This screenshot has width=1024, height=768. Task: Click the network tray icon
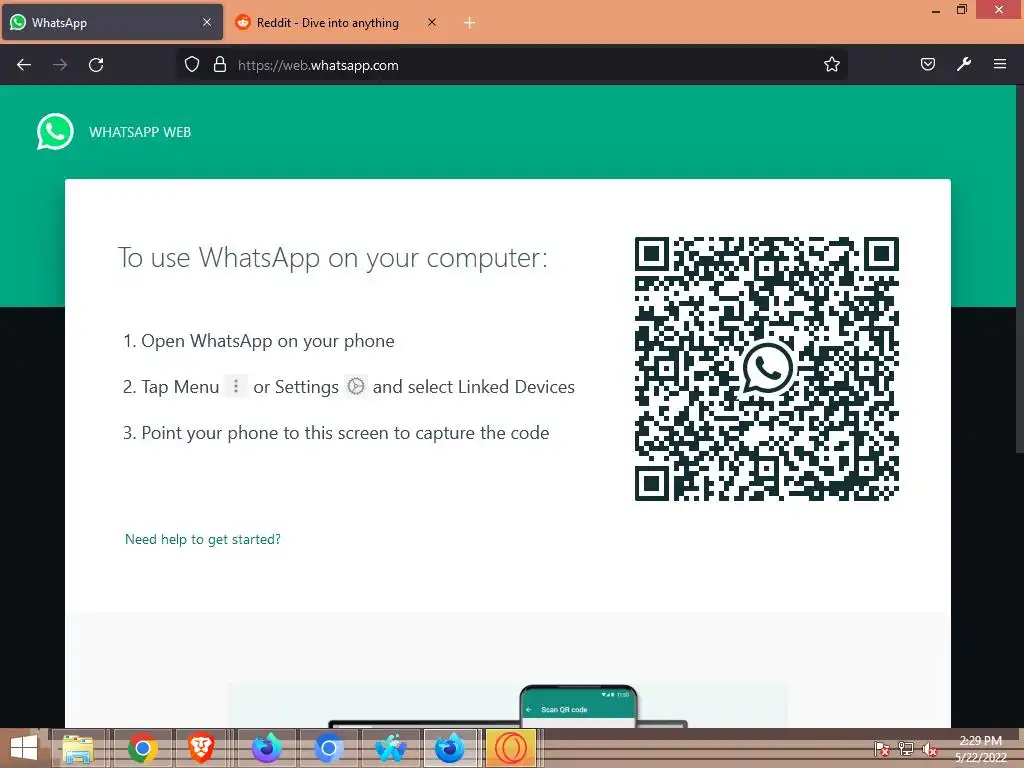click(x=906, y=749)
